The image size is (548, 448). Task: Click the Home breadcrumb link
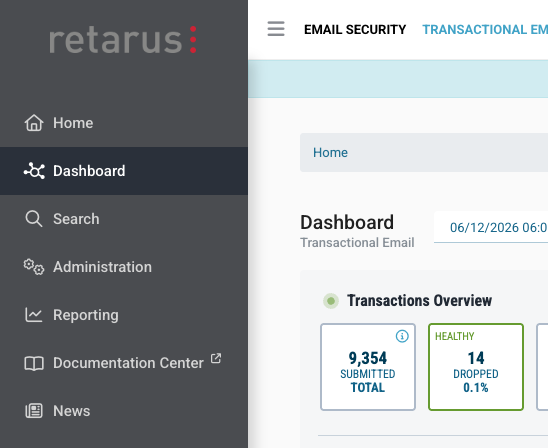click(x=330, y=152)
